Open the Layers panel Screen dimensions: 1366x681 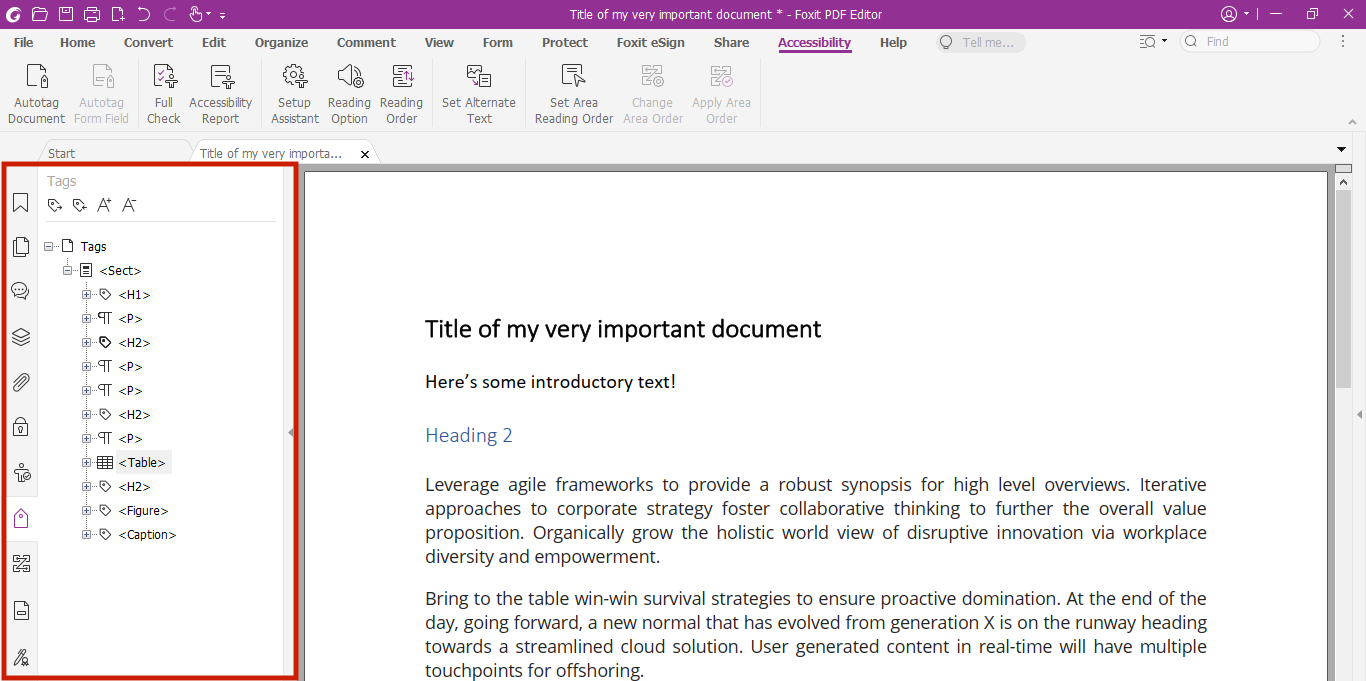(20, 337)
